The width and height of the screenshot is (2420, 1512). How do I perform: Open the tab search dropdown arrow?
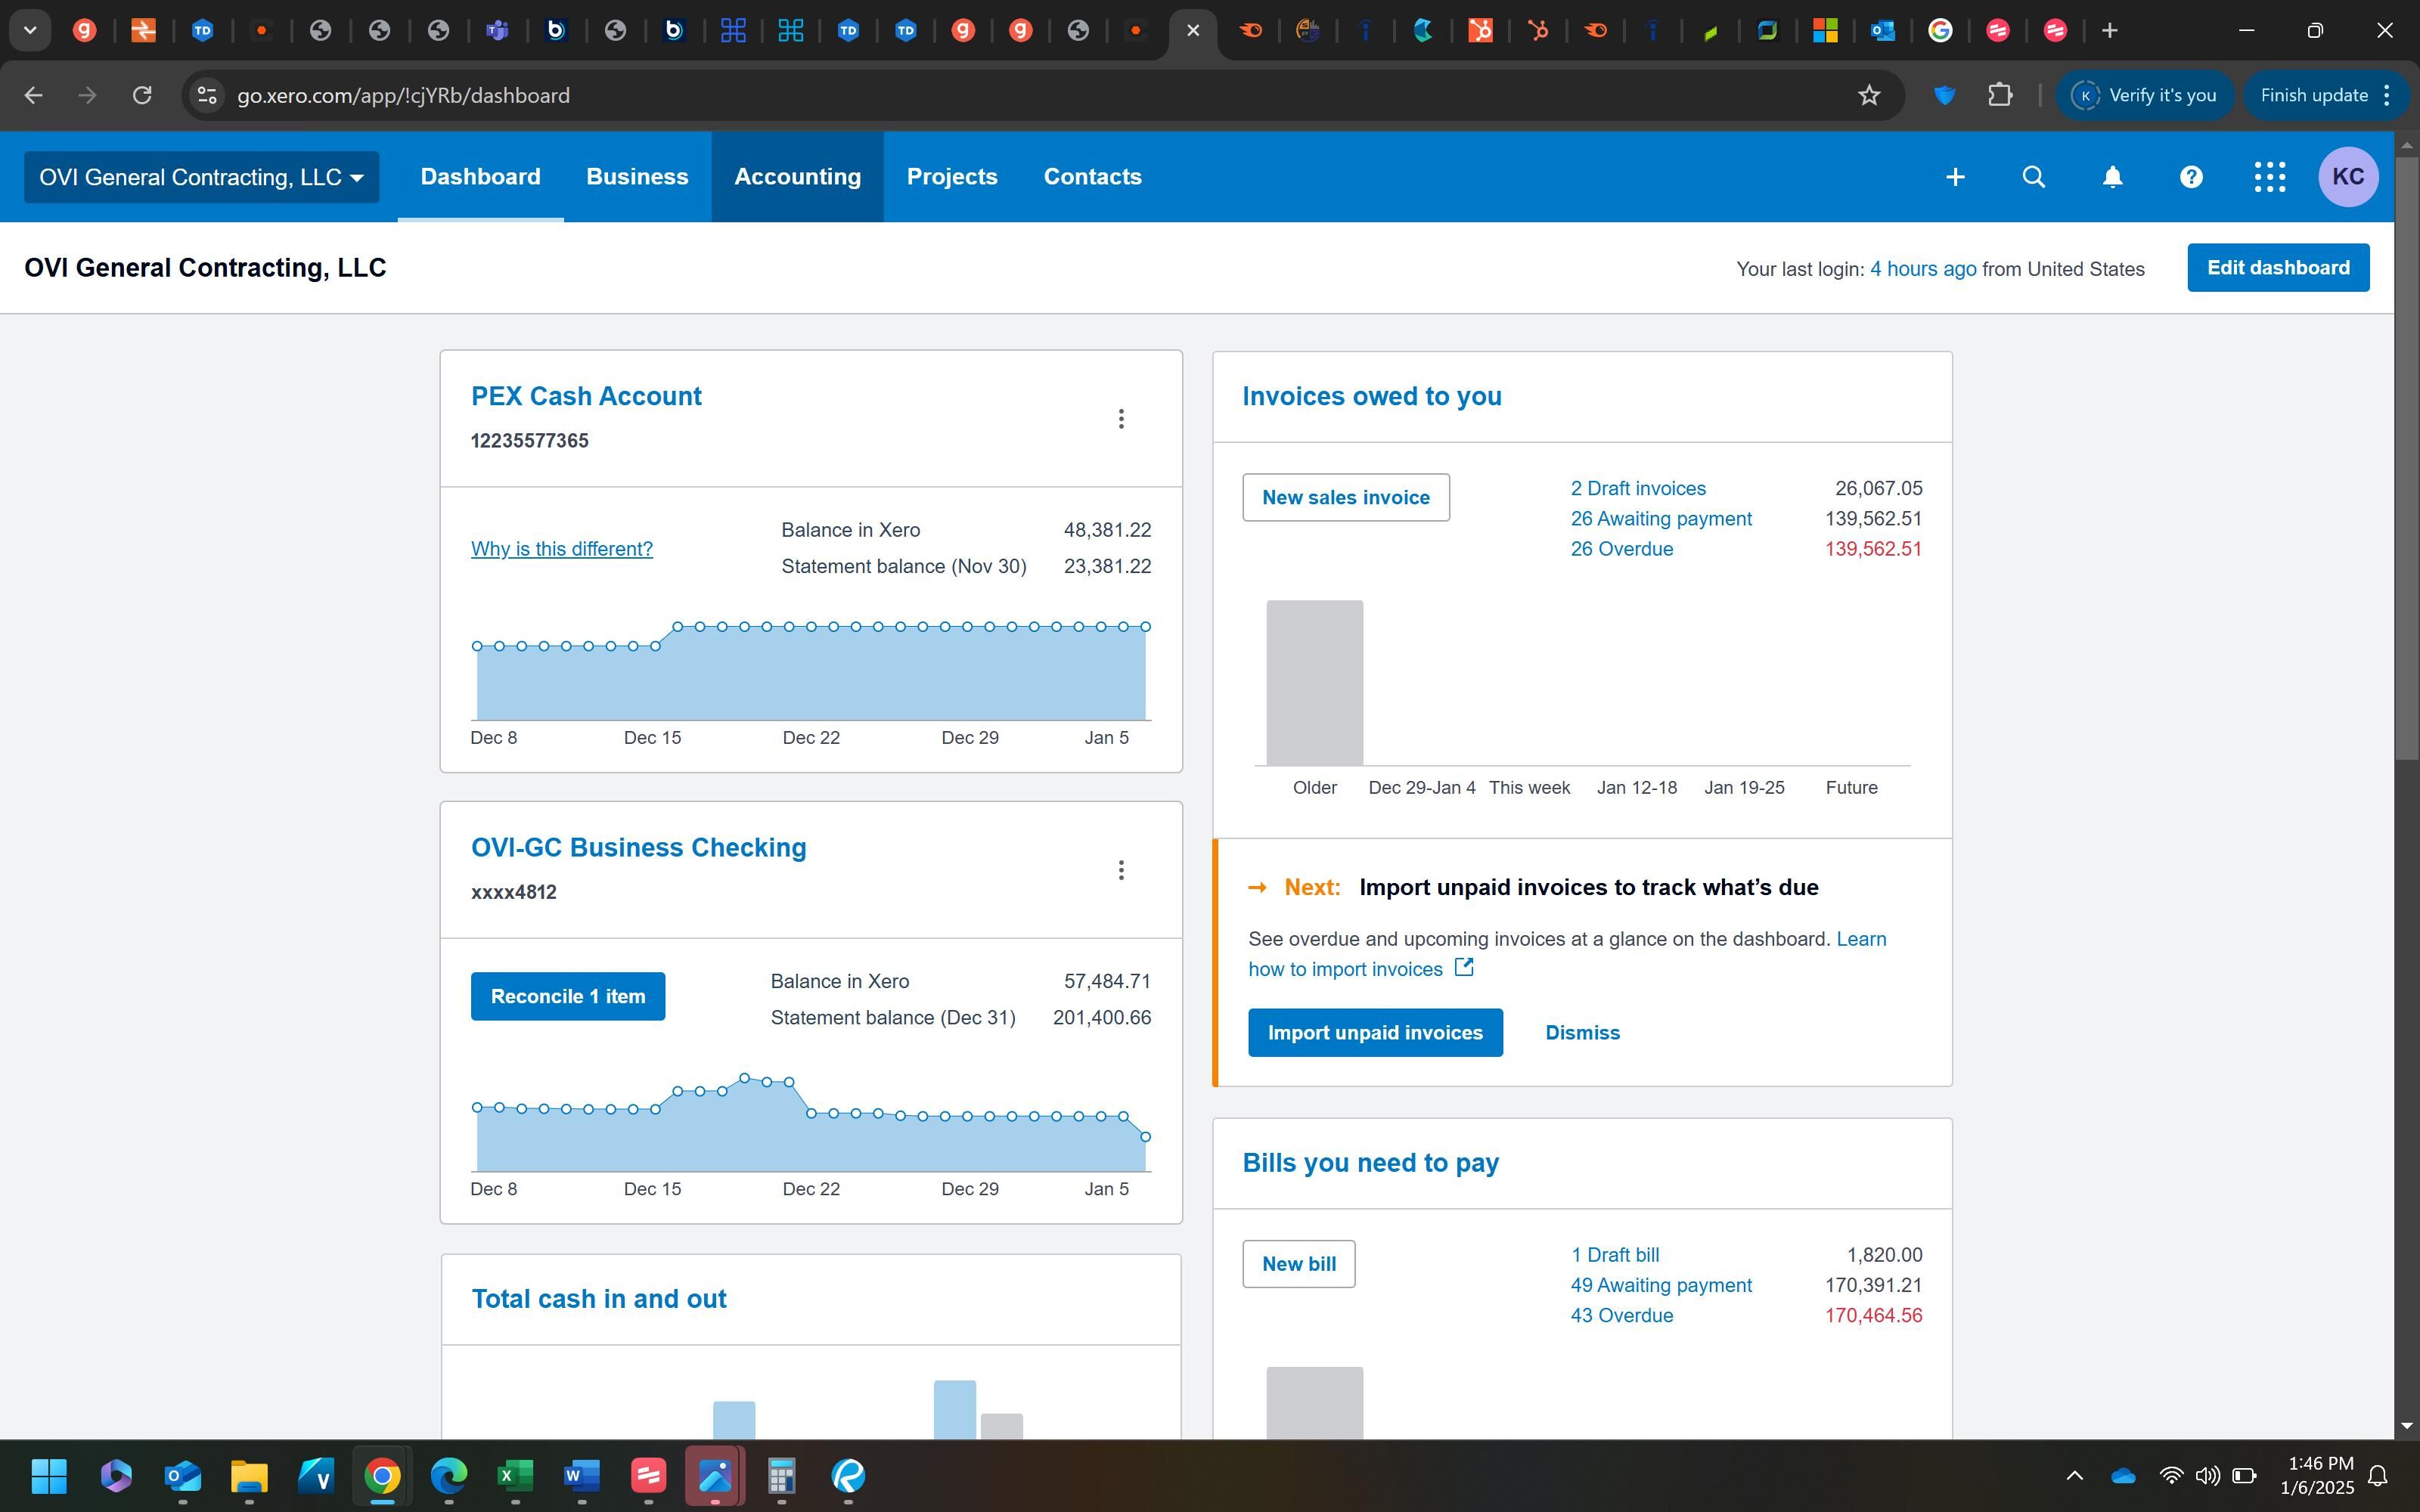[x=30, y=30]
